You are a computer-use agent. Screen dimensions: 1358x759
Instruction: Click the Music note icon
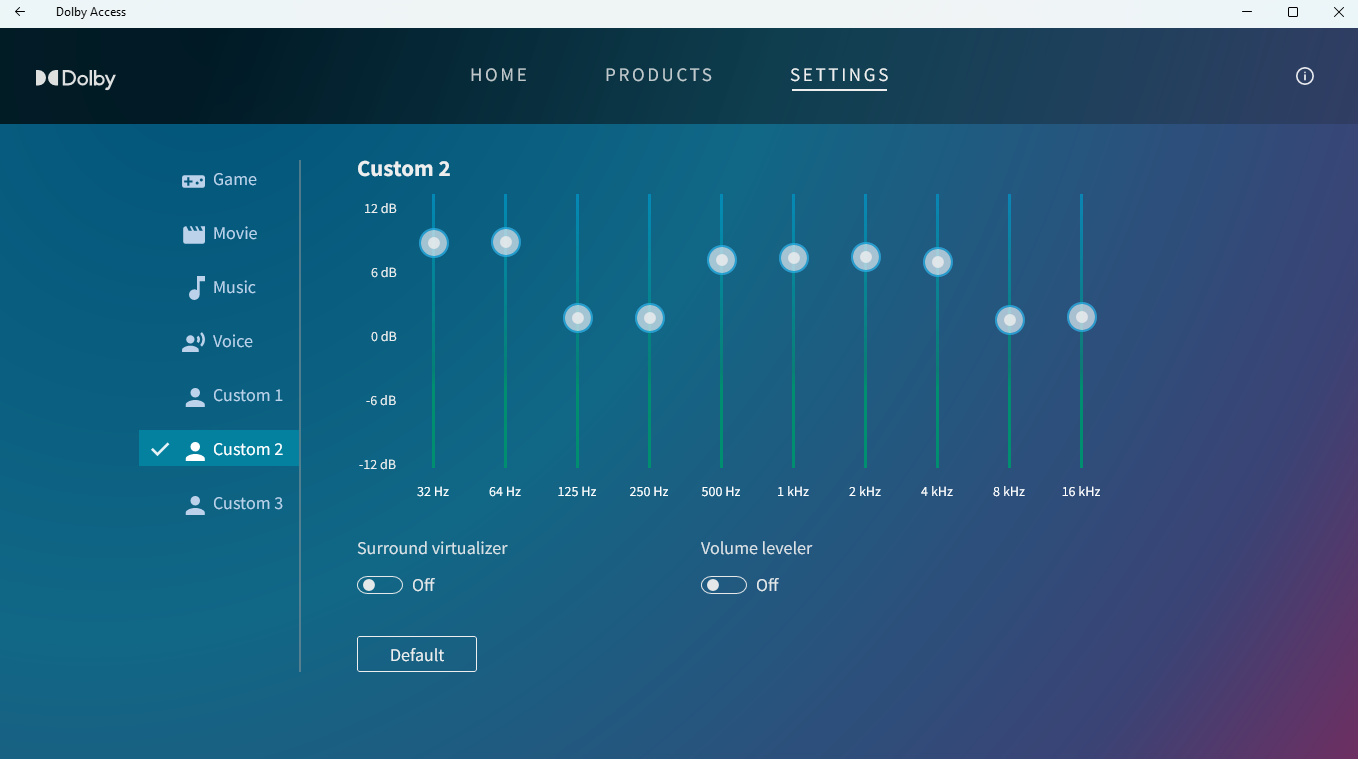(x=196, y=288)
